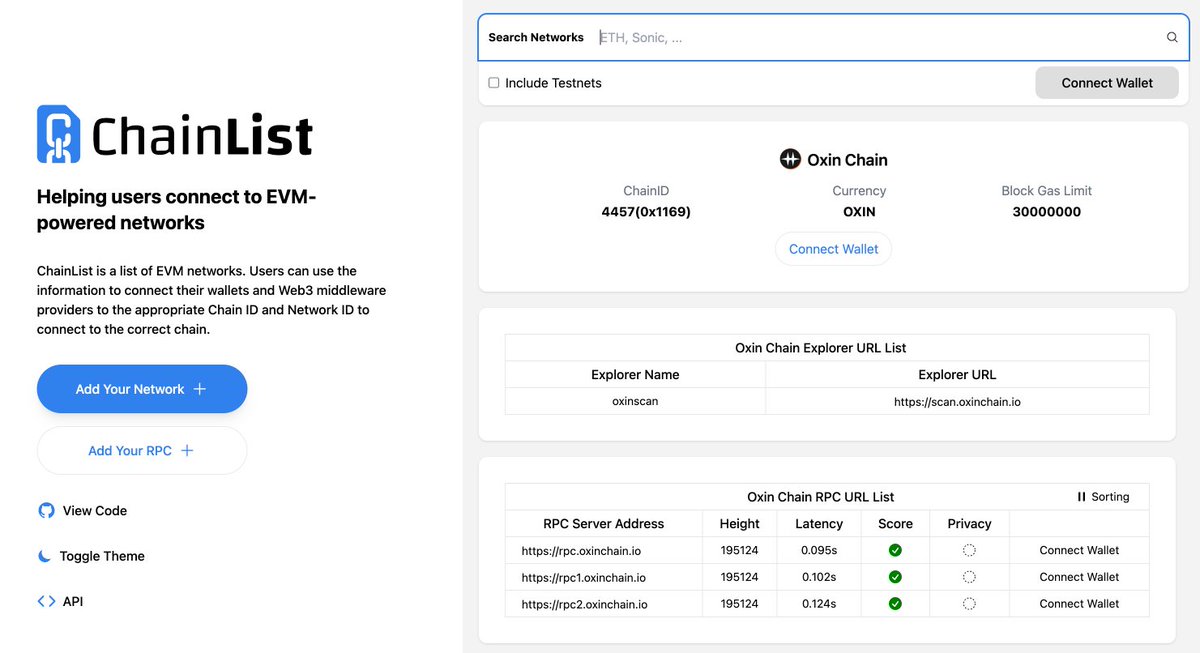Viewport: 1200px width, 653px height.
Task: Click the latency value 0.095s
Action: tap(819, 551)
